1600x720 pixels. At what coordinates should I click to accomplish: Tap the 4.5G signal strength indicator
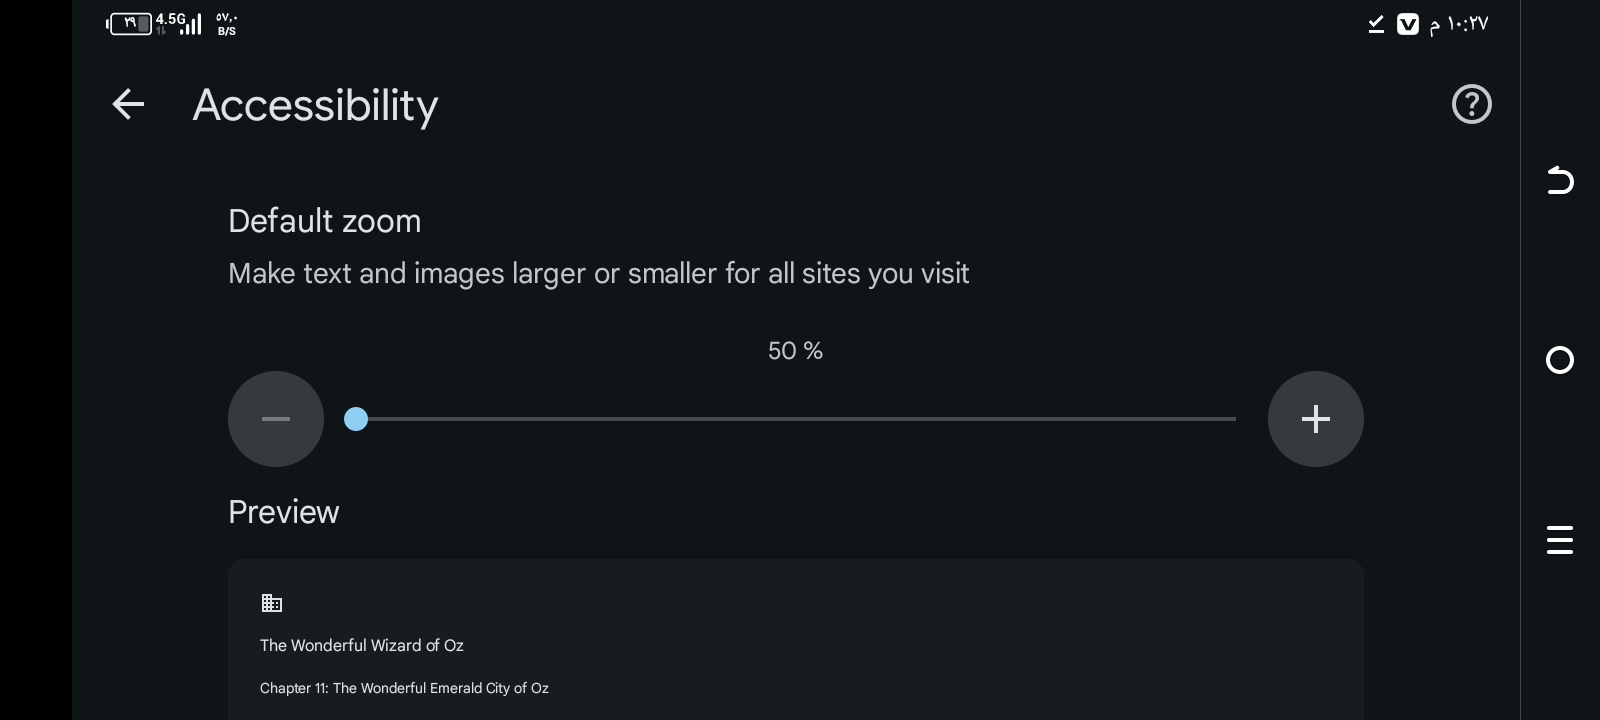(x=179, y=23)
